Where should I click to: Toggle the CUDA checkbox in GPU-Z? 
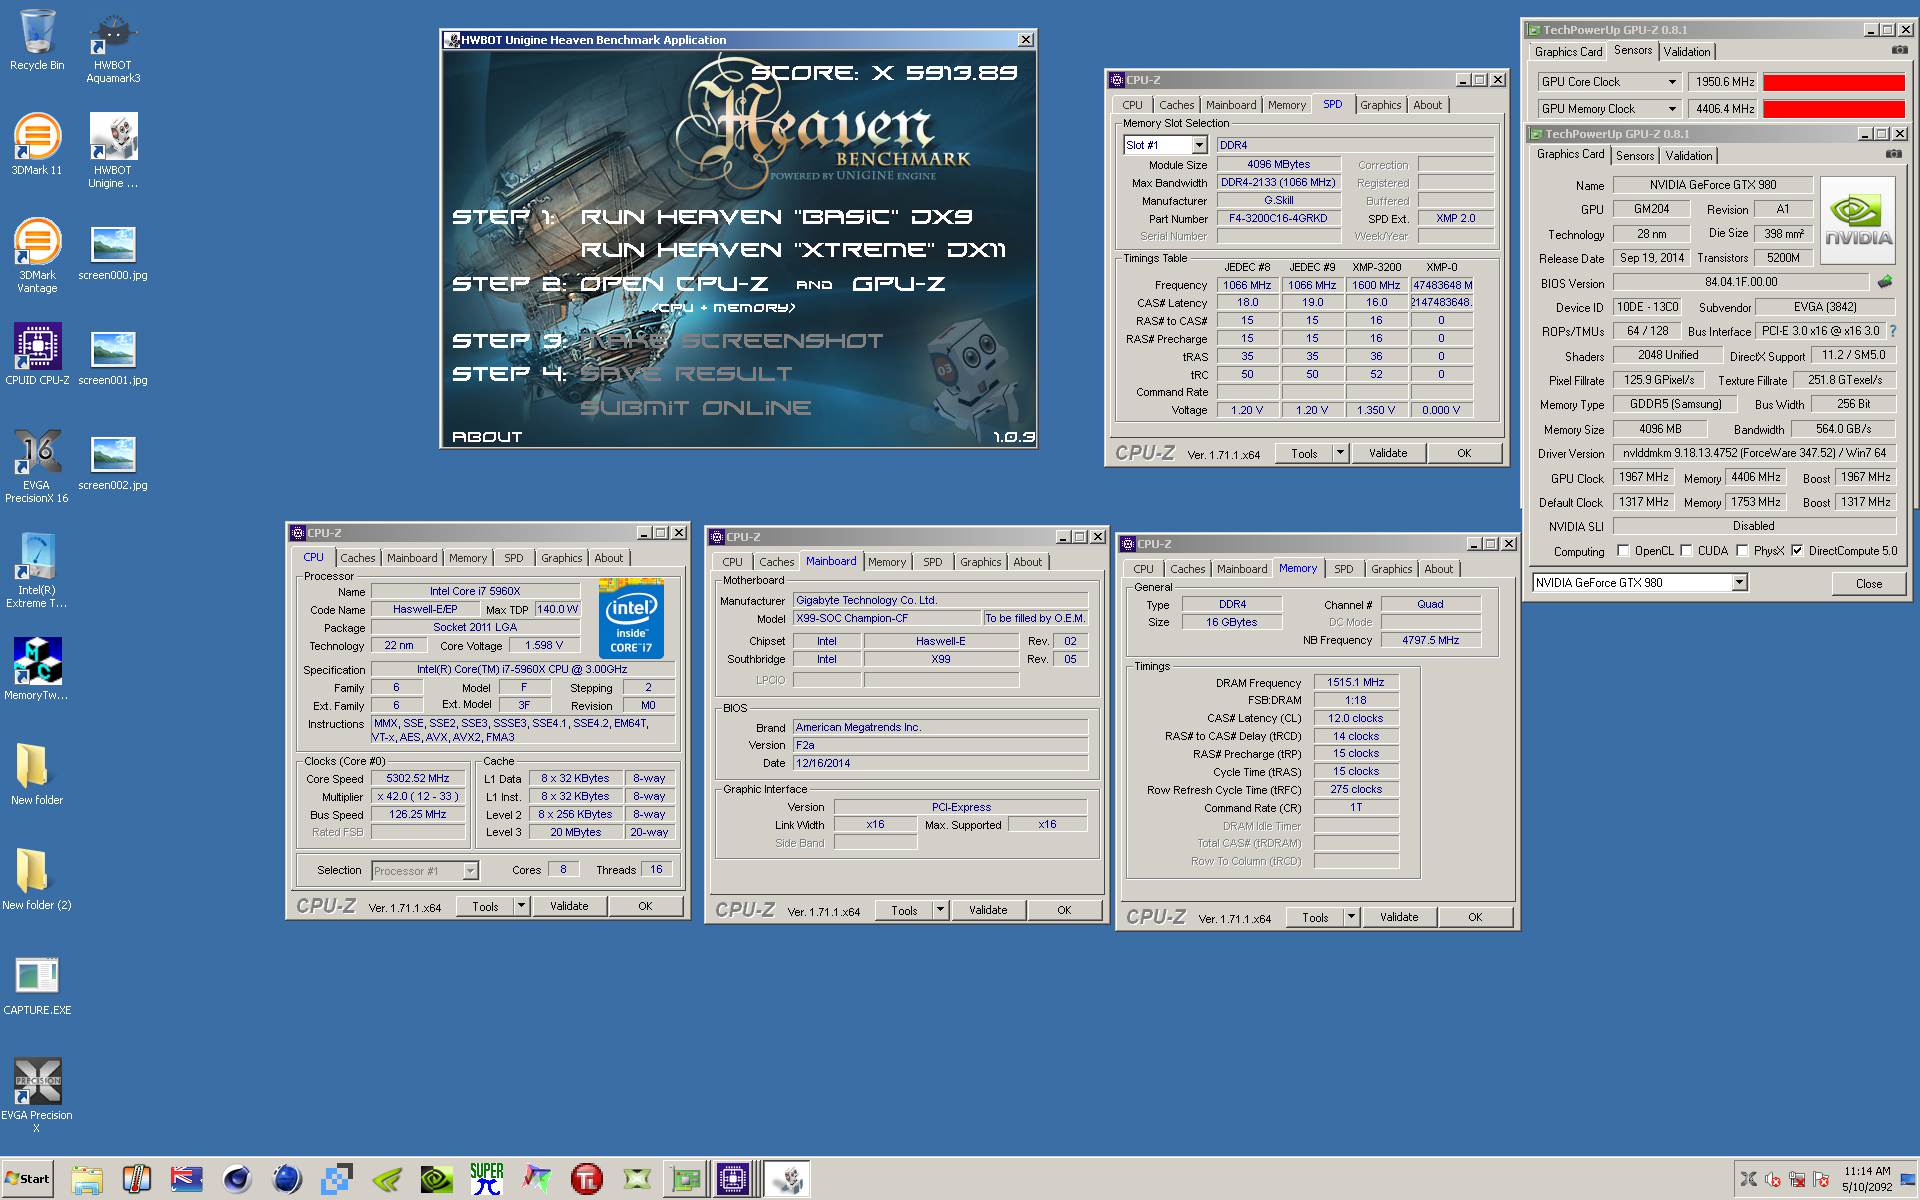(x=1686, y=551)
